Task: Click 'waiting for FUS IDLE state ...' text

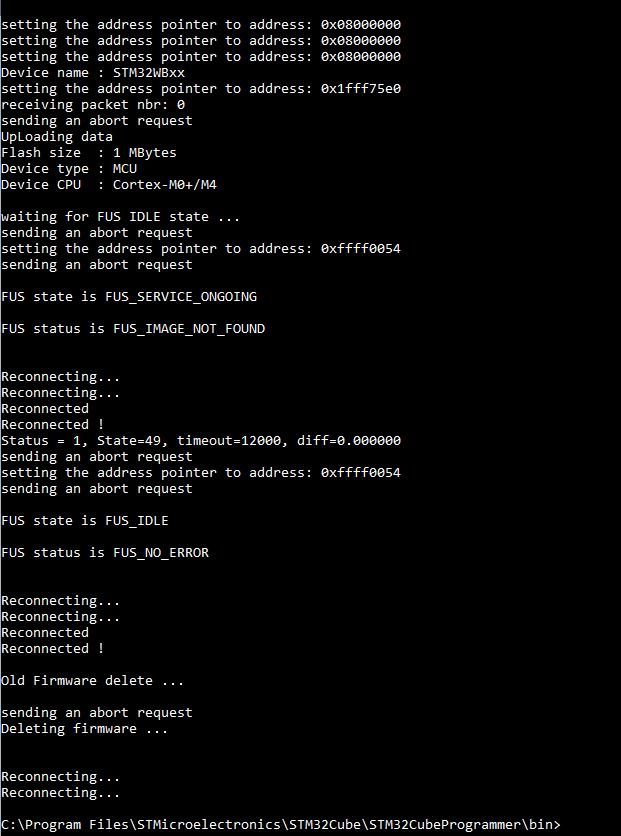Action: point(120,216)
